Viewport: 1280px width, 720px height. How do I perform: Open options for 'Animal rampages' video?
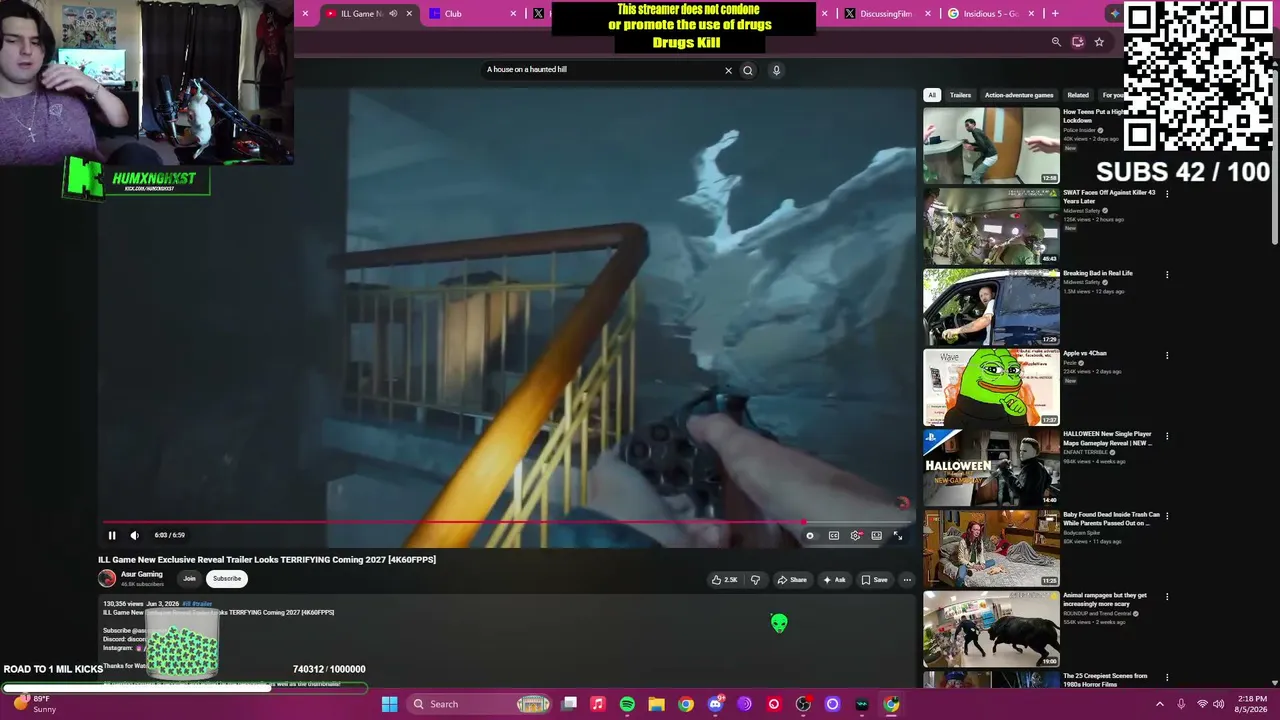pos(1167,597)
